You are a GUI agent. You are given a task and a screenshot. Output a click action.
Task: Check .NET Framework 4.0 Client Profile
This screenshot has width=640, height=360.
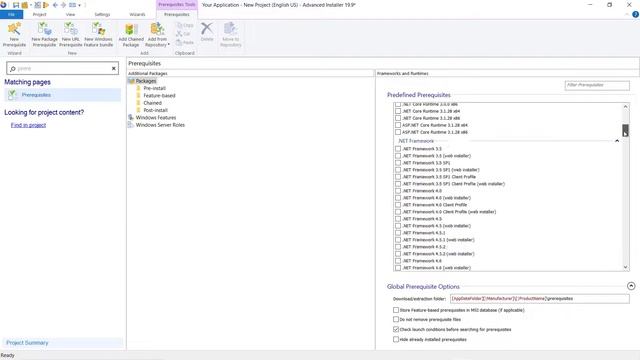click(398, 205)
